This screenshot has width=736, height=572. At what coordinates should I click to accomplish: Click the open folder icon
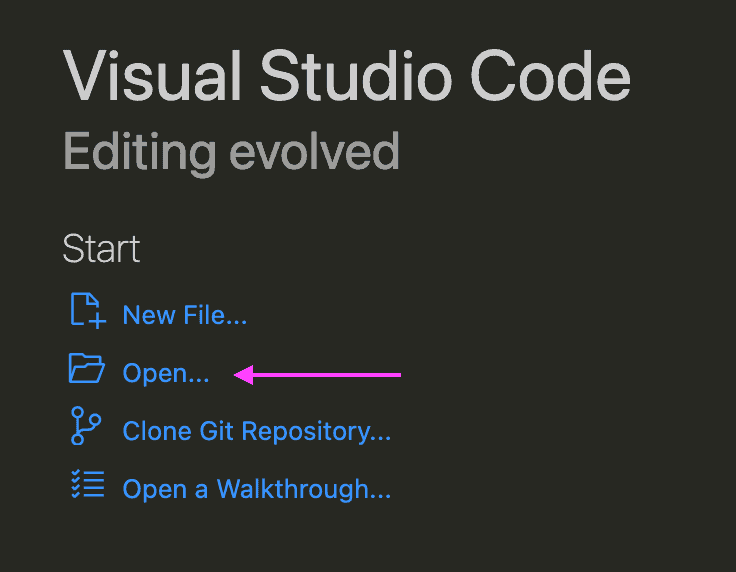(87, 368)
